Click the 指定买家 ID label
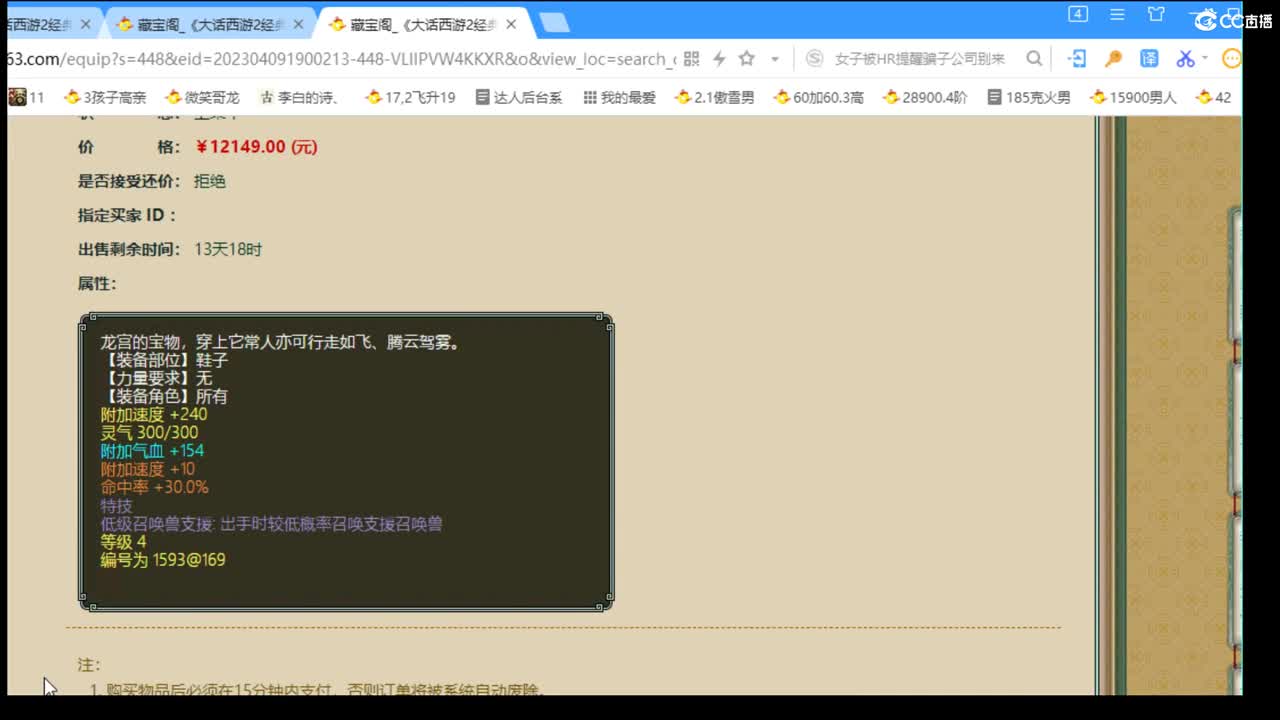This screenshot has width=1280, height=720. tap(127, 215)
